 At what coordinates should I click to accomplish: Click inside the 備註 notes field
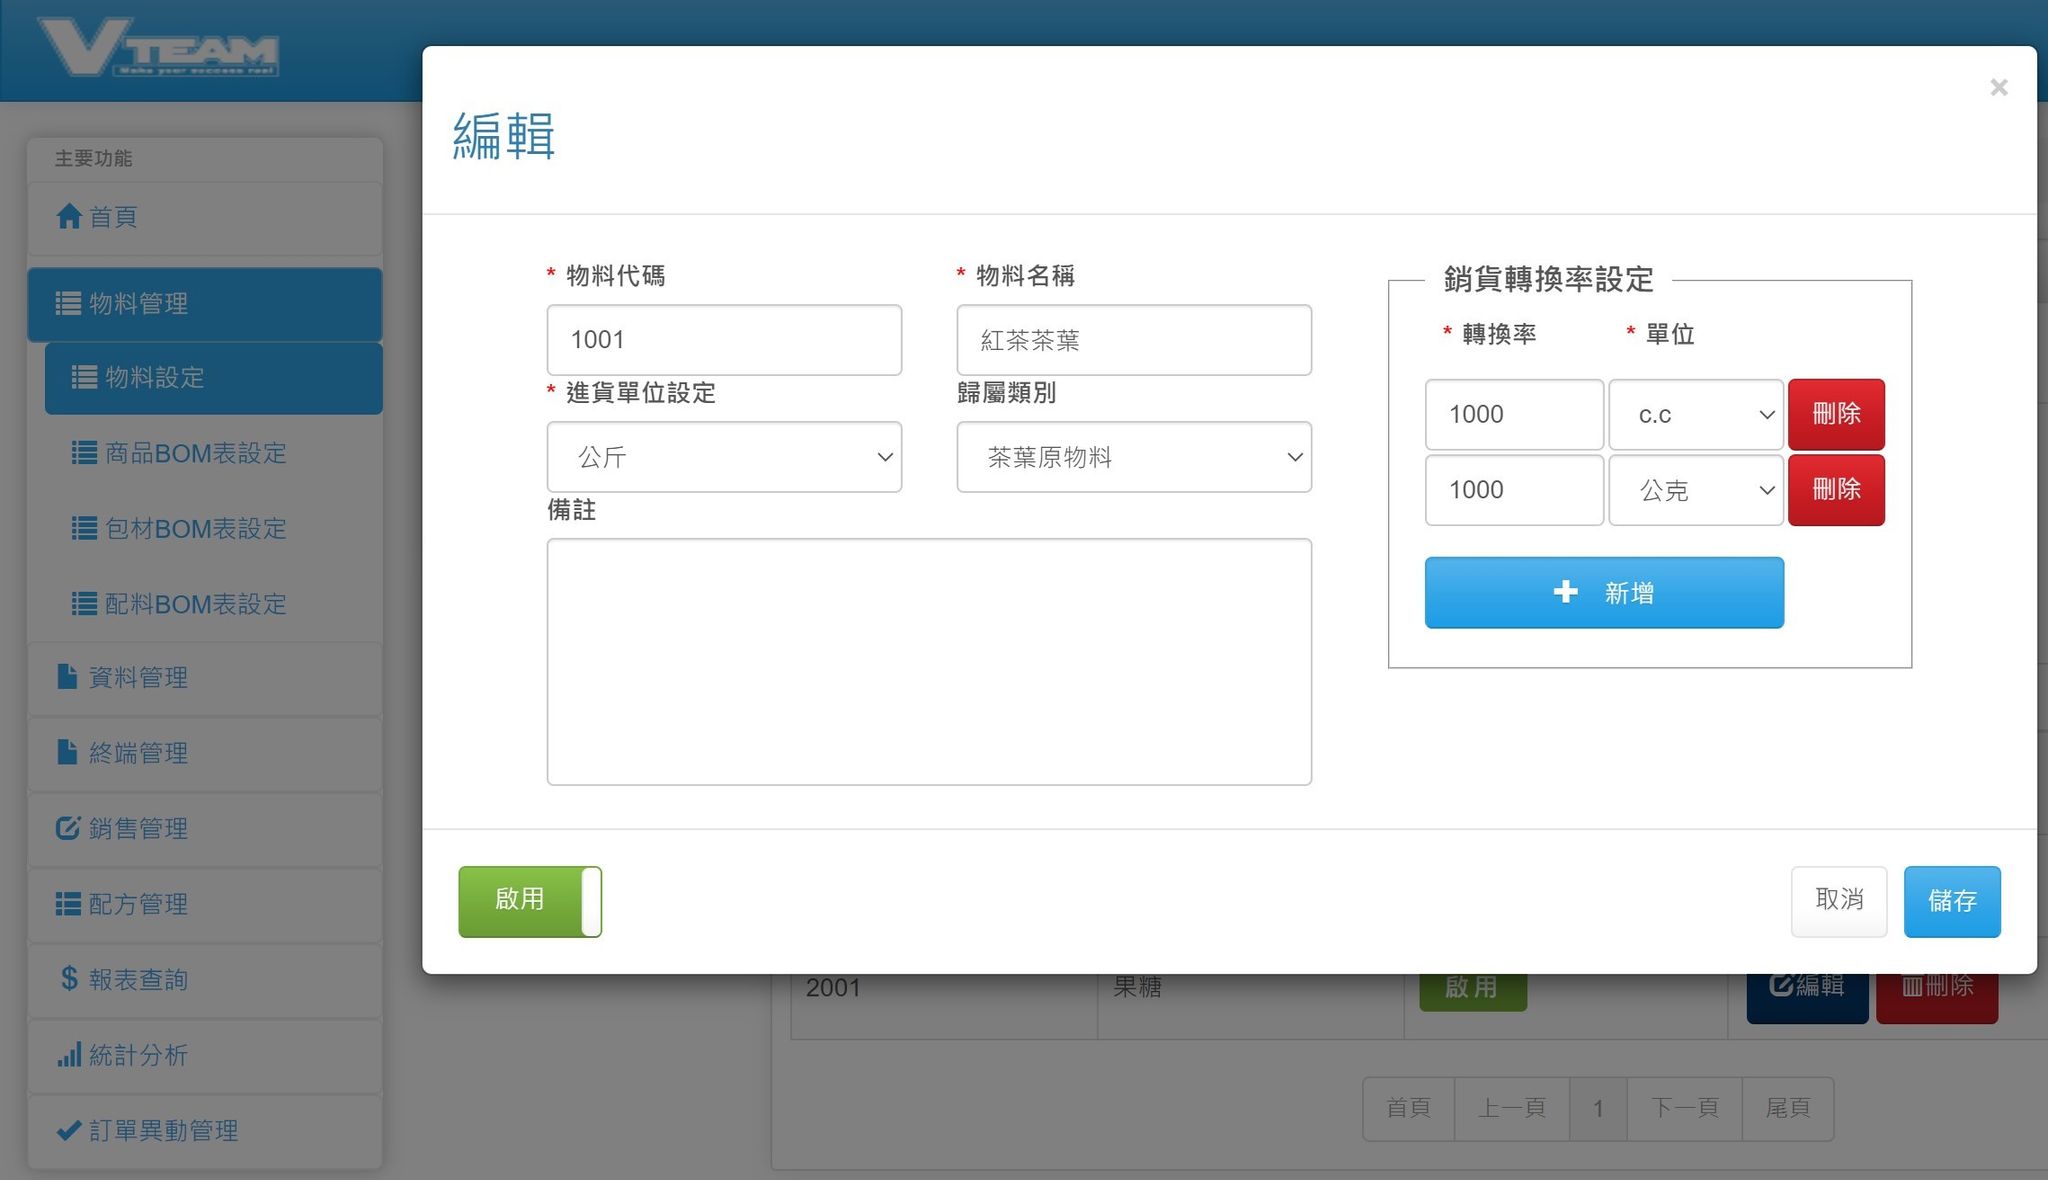click(x=928, y=660)
